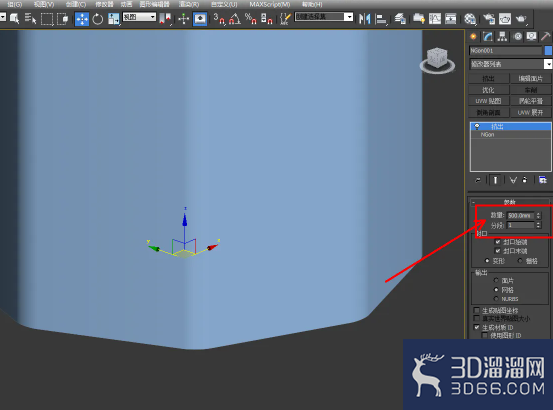Screen dimensions: 553x410
Task: Remove modifier from the stack icon
Action: pyautogui.click(x=525, y=180)
